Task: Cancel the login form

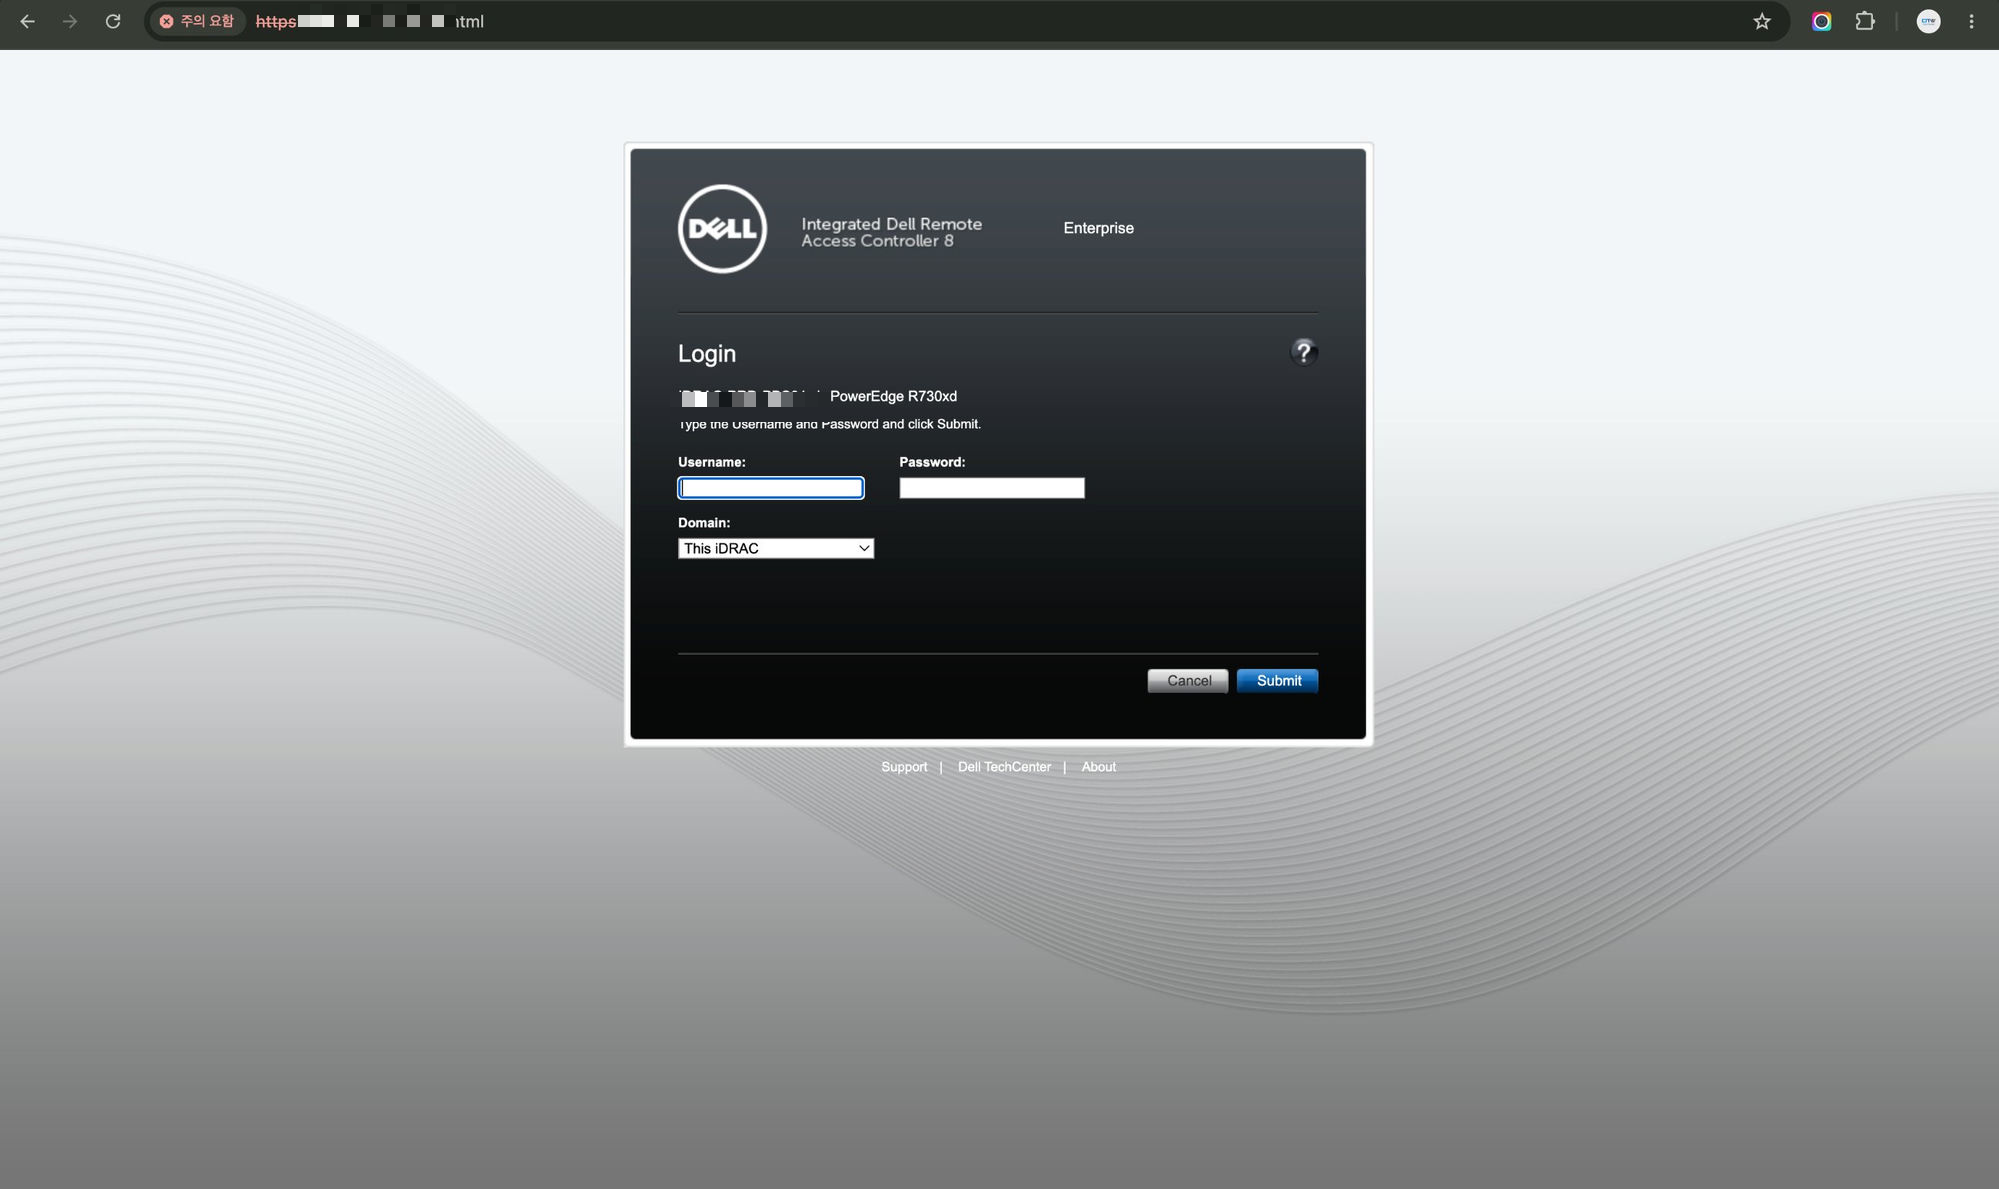Action: click(1188, 681)
